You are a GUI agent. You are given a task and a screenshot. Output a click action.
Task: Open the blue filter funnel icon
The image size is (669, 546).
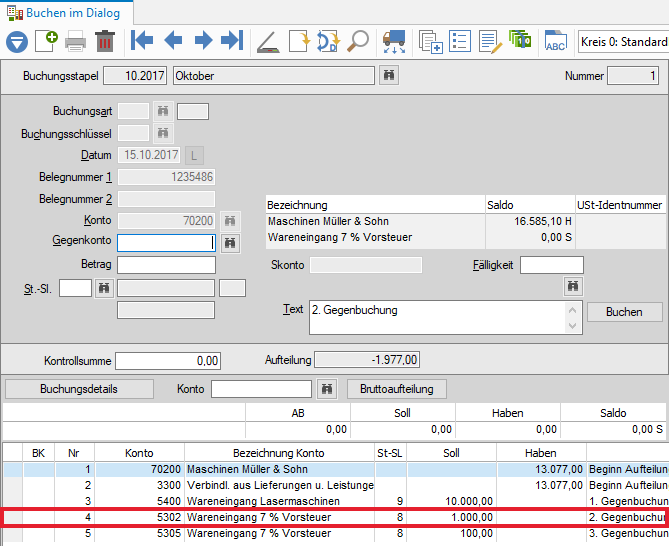pos(17,42)
